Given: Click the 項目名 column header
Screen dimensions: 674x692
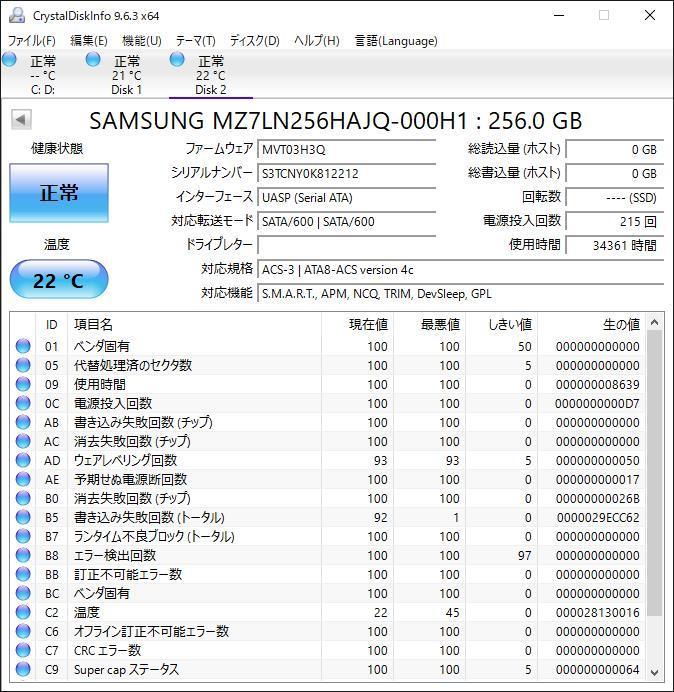Looking at the screenshot, I should coord(194,324).
